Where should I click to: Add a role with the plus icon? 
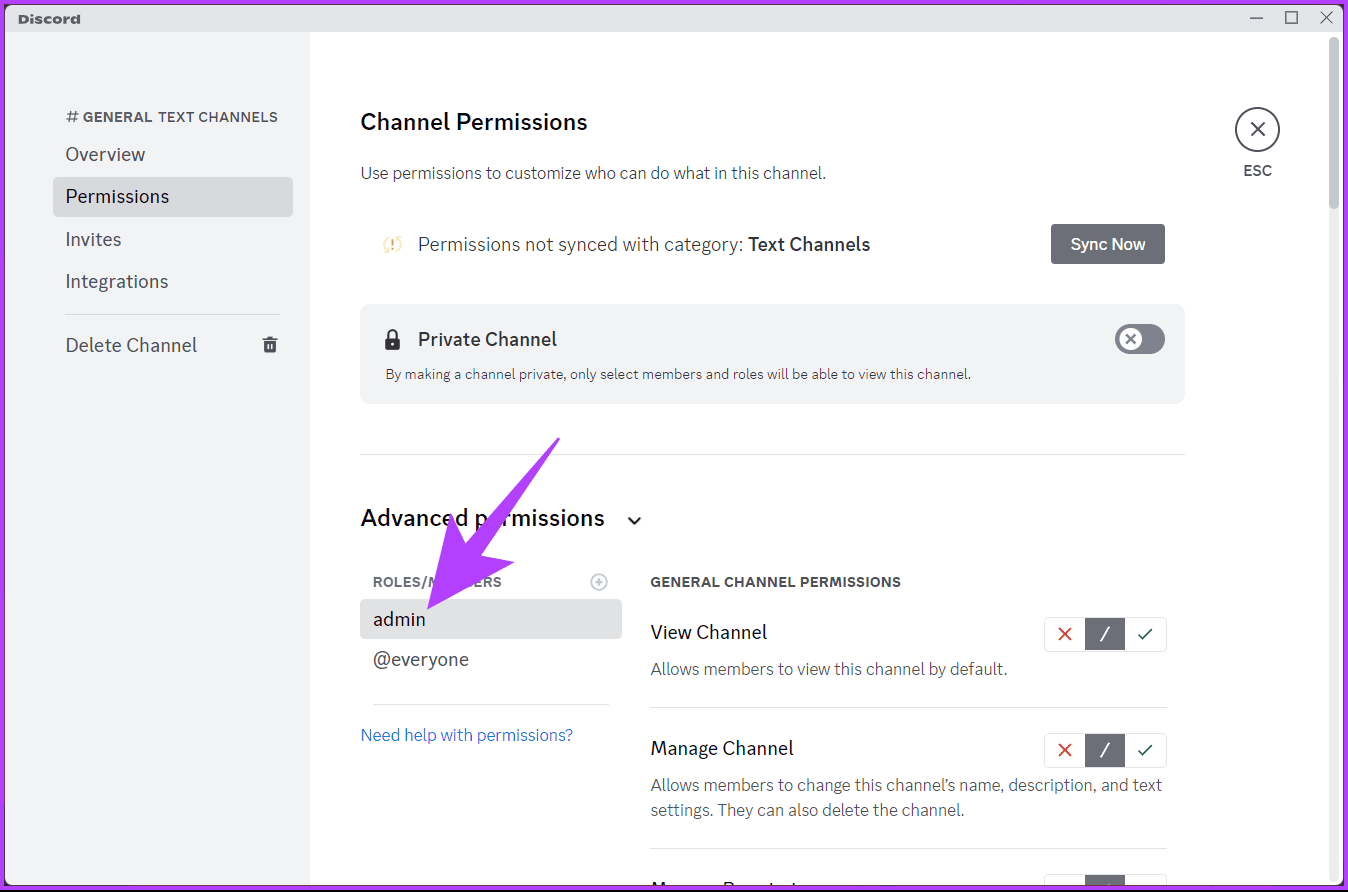click(x=599, y=582)
